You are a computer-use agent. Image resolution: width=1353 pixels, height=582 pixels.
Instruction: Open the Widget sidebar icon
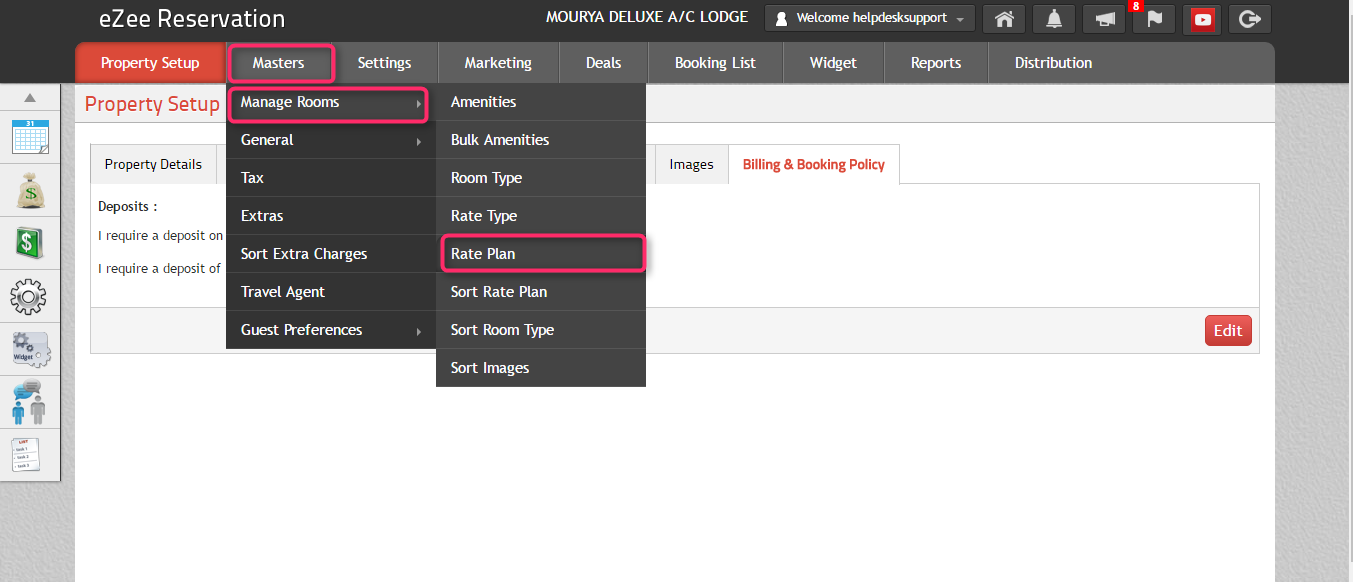pos(30,349)
